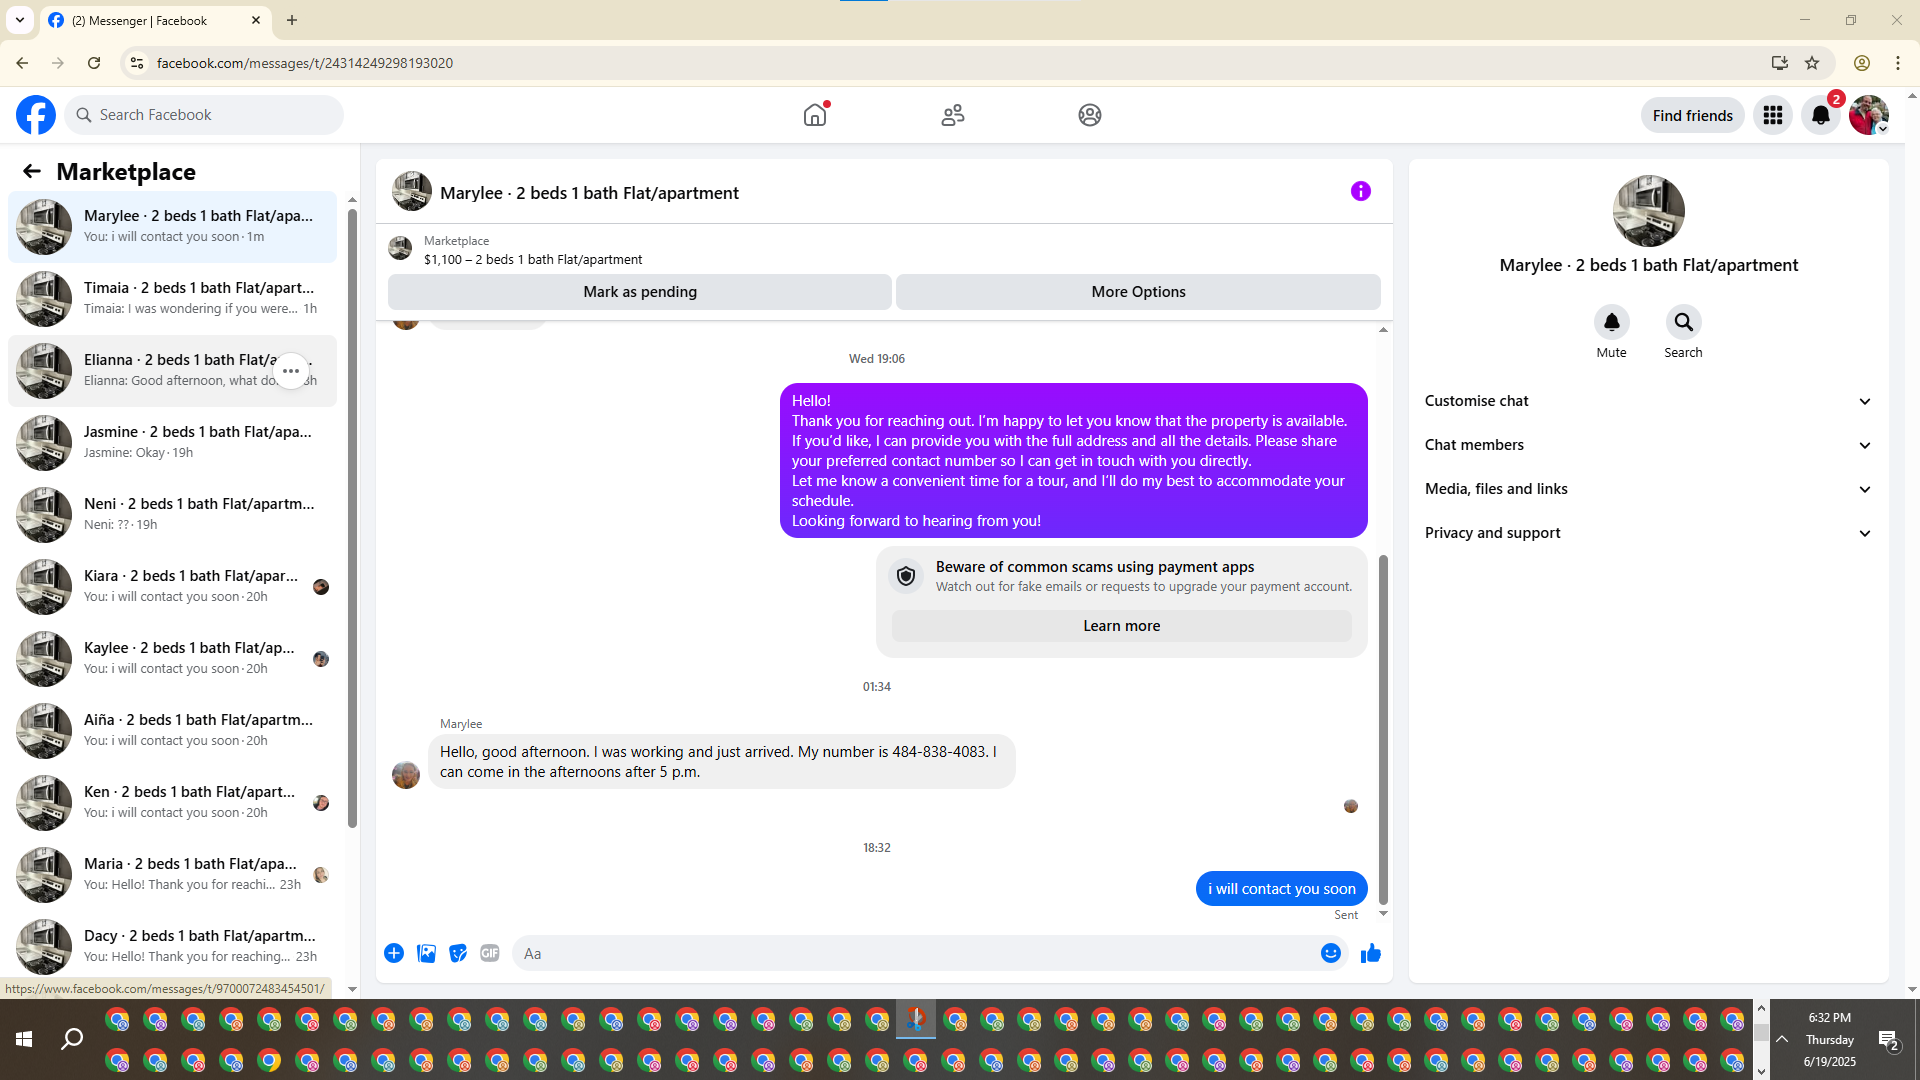Open the Marketplace listing link for $1,100
Screen dimensions: 1920x1080
(533, 259)
